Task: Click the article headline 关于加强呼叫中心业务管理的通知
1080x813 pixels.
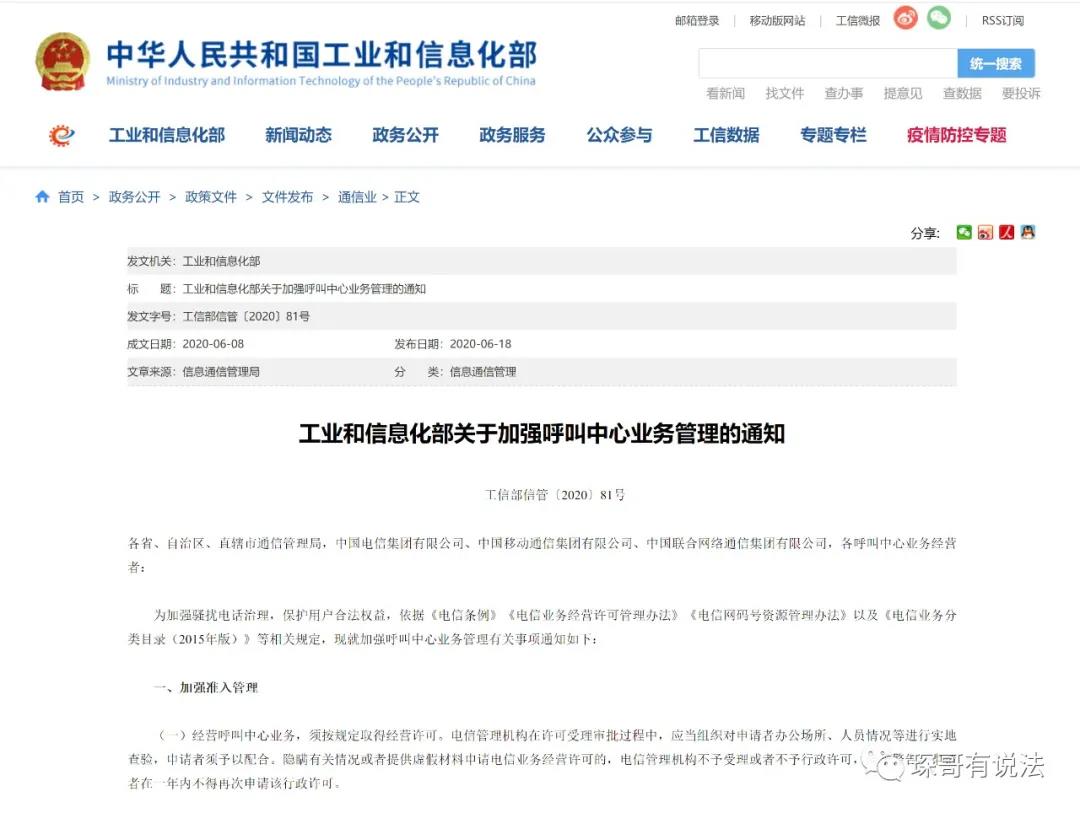Action: [x=542, y=433]
